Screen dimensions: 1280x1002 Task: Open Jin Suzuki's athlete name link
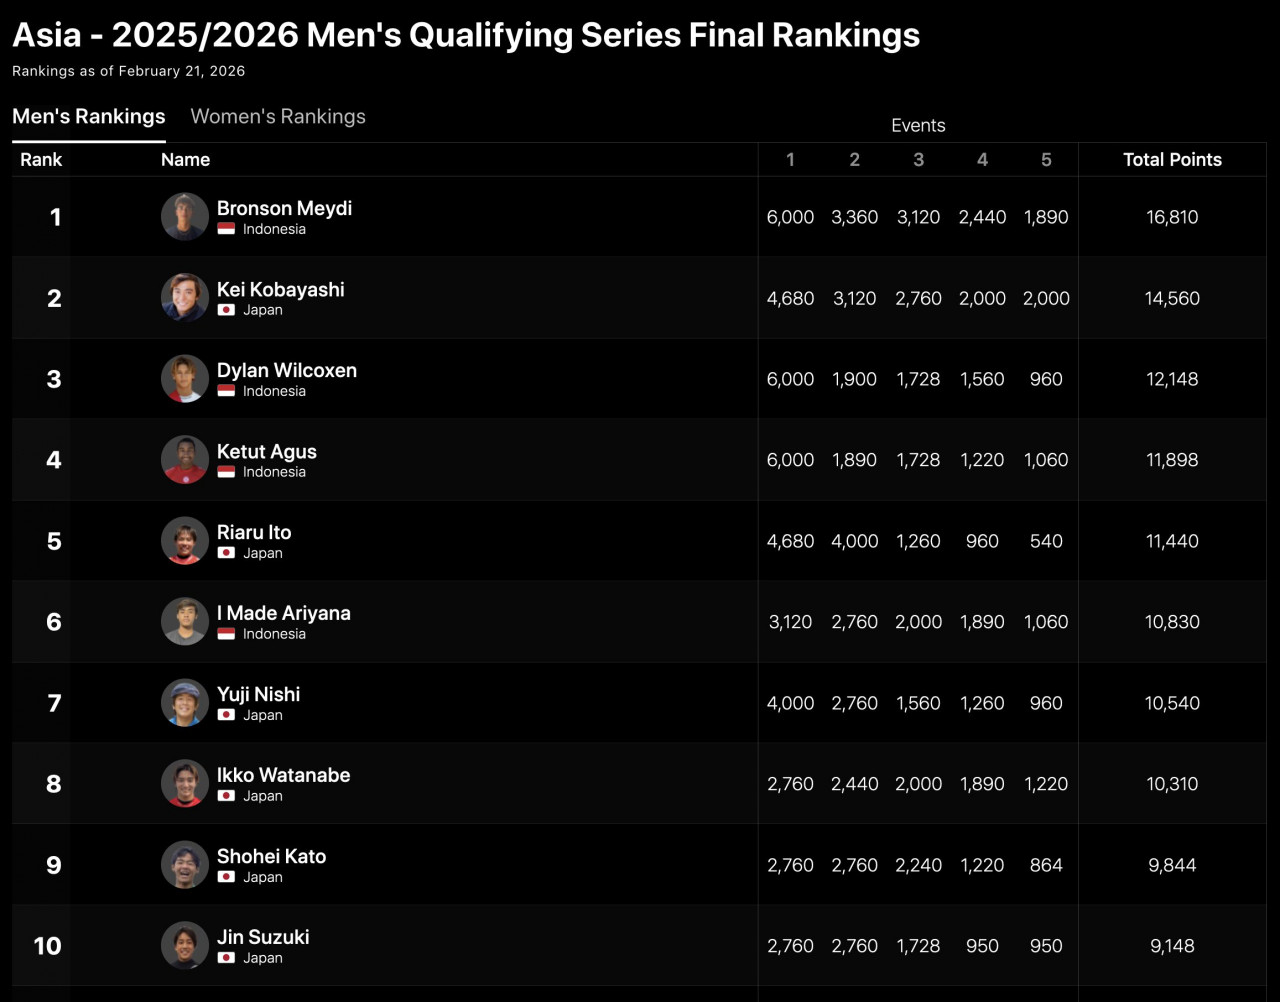pyautogui.click(x=263, y=937)
